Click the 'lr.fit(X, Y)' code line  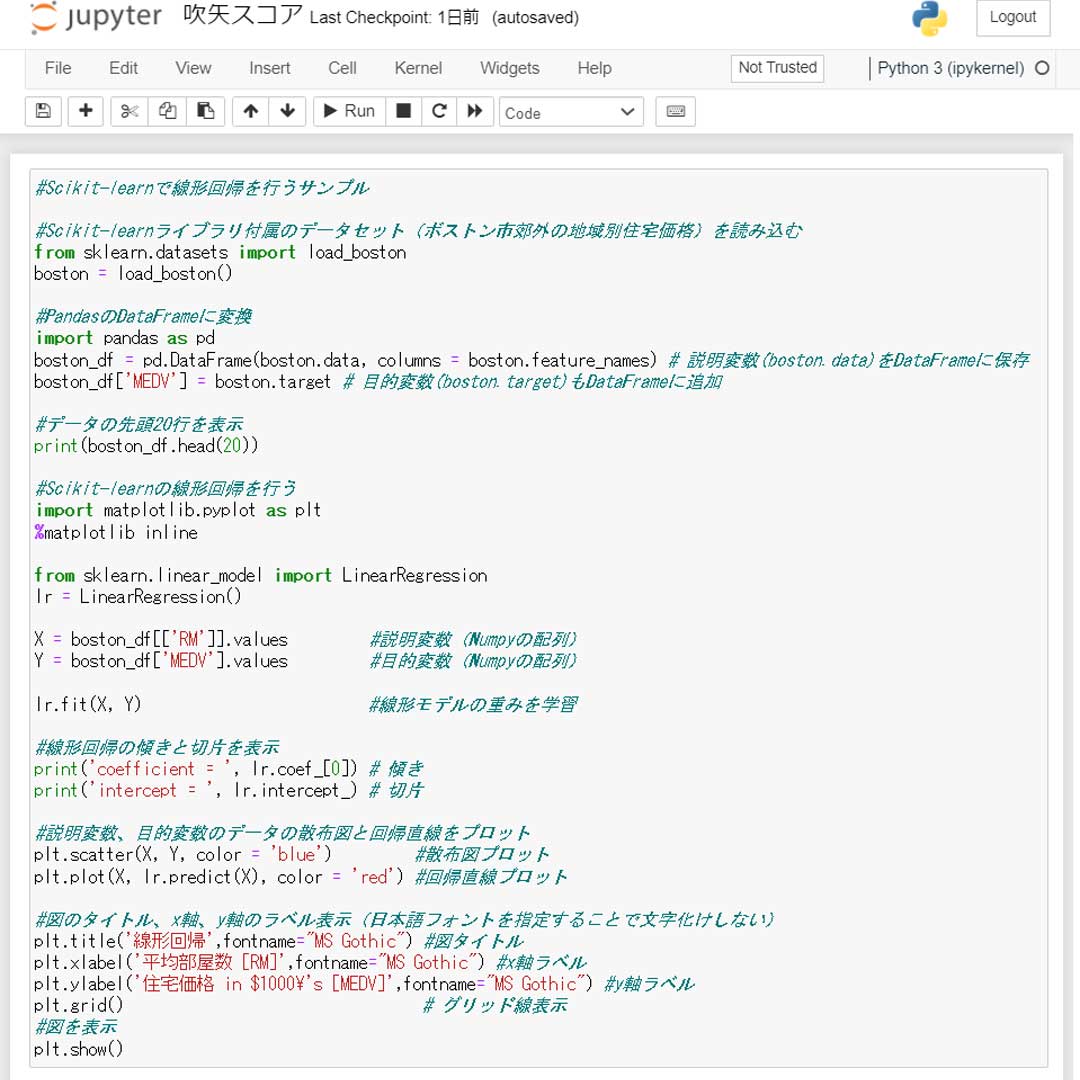point(87,704)
